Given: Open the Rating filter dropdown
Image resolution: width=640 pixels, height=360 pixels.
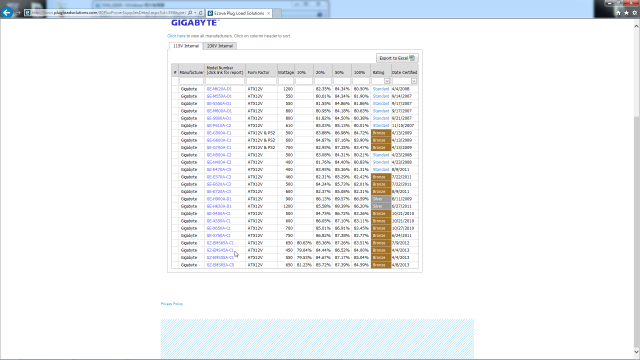Looking at the screenshot, I should [x=387, y=81].
